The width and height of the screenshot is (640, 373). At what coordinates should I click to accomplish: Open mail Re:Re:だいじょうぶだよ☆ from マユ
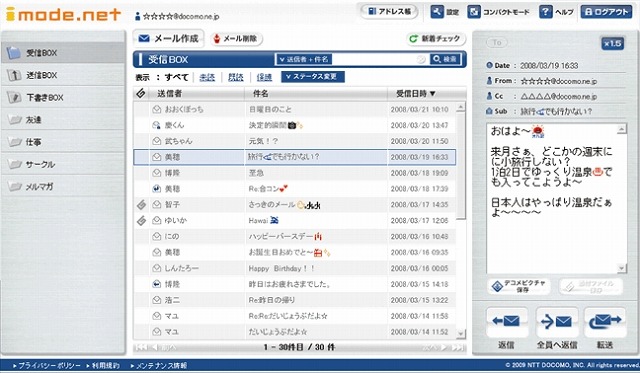(294, 316)
